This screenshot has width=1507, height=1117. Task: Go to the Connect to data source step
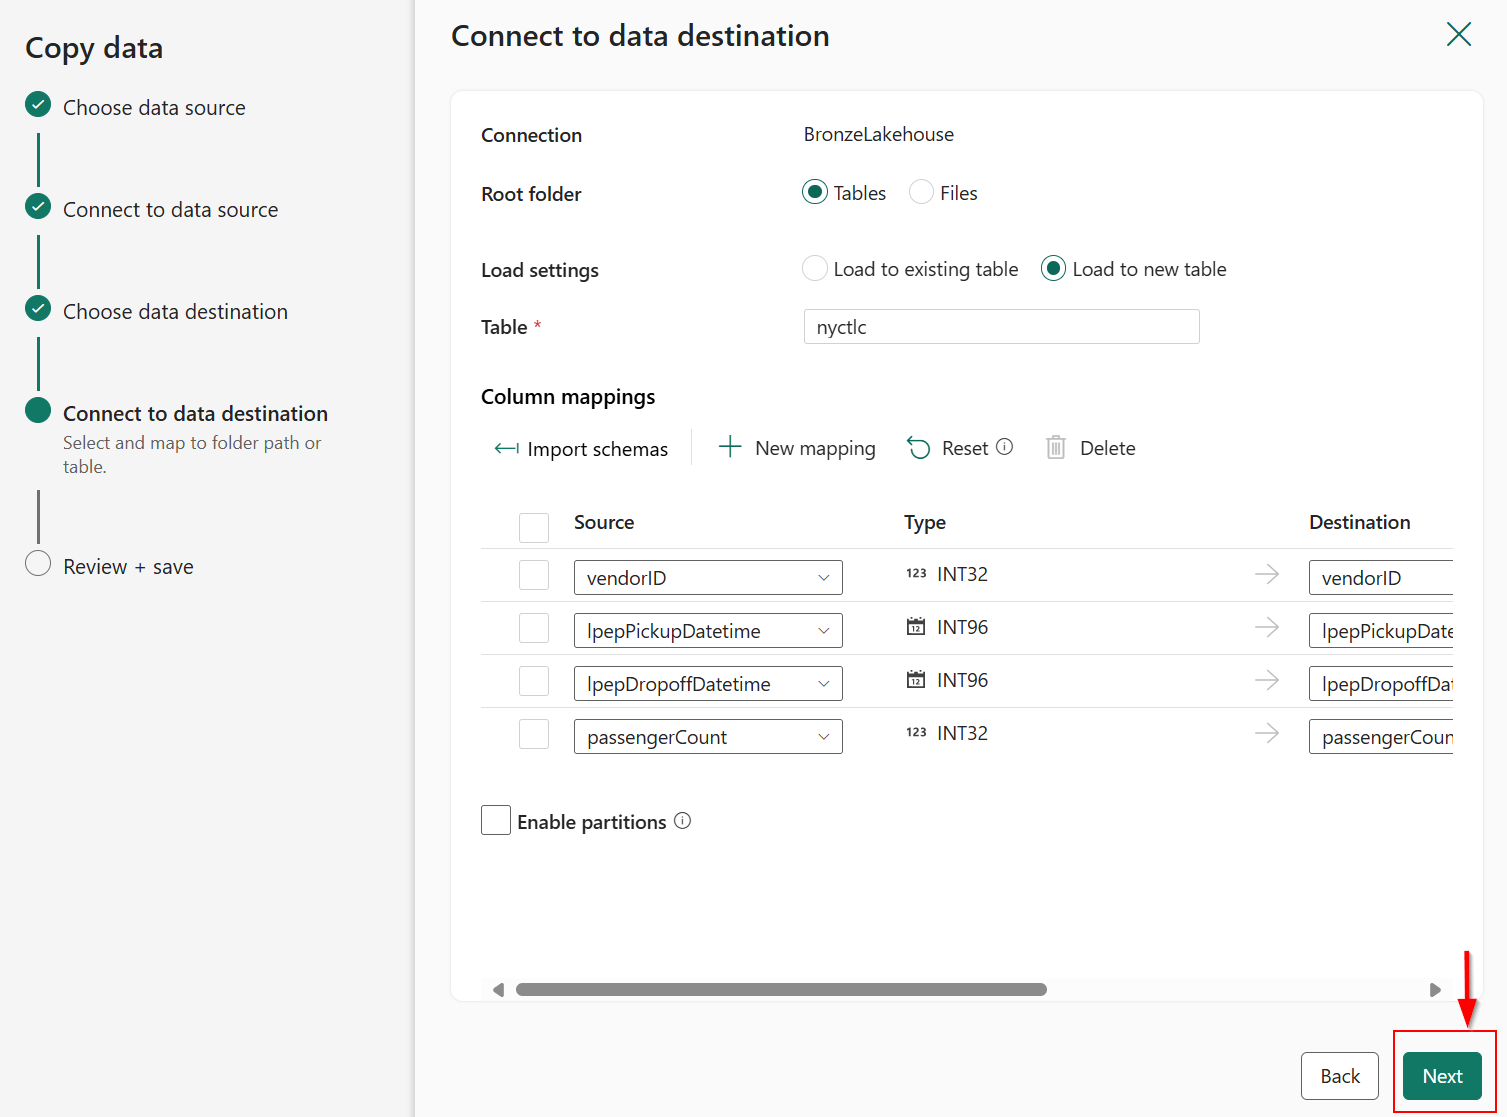click(x=171, y=209)
